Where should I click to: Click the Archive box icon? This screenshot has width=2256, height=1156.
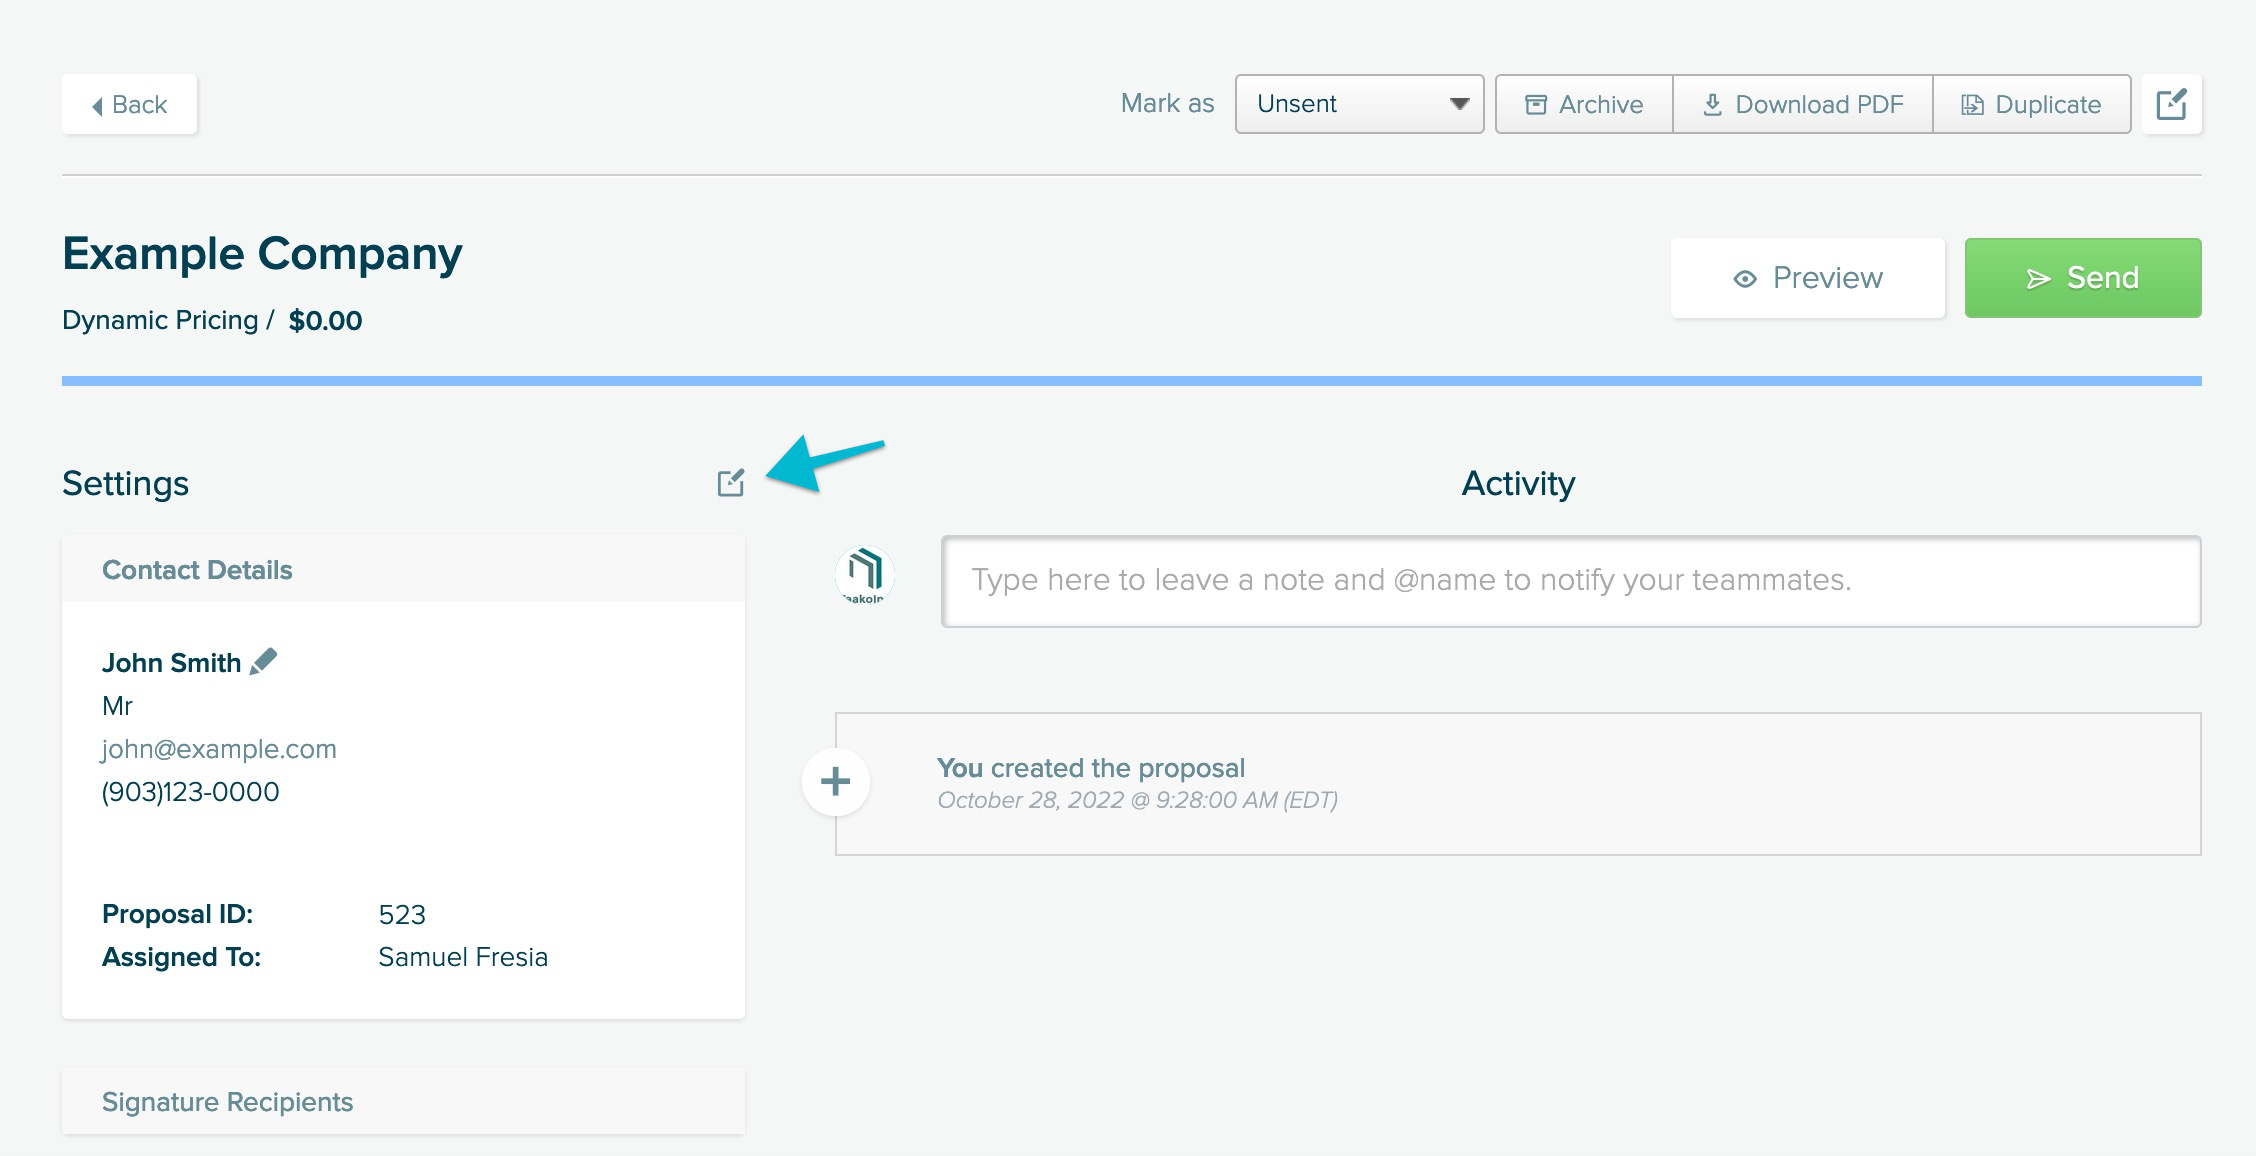pyautogui.click(x=1536, y=104)
